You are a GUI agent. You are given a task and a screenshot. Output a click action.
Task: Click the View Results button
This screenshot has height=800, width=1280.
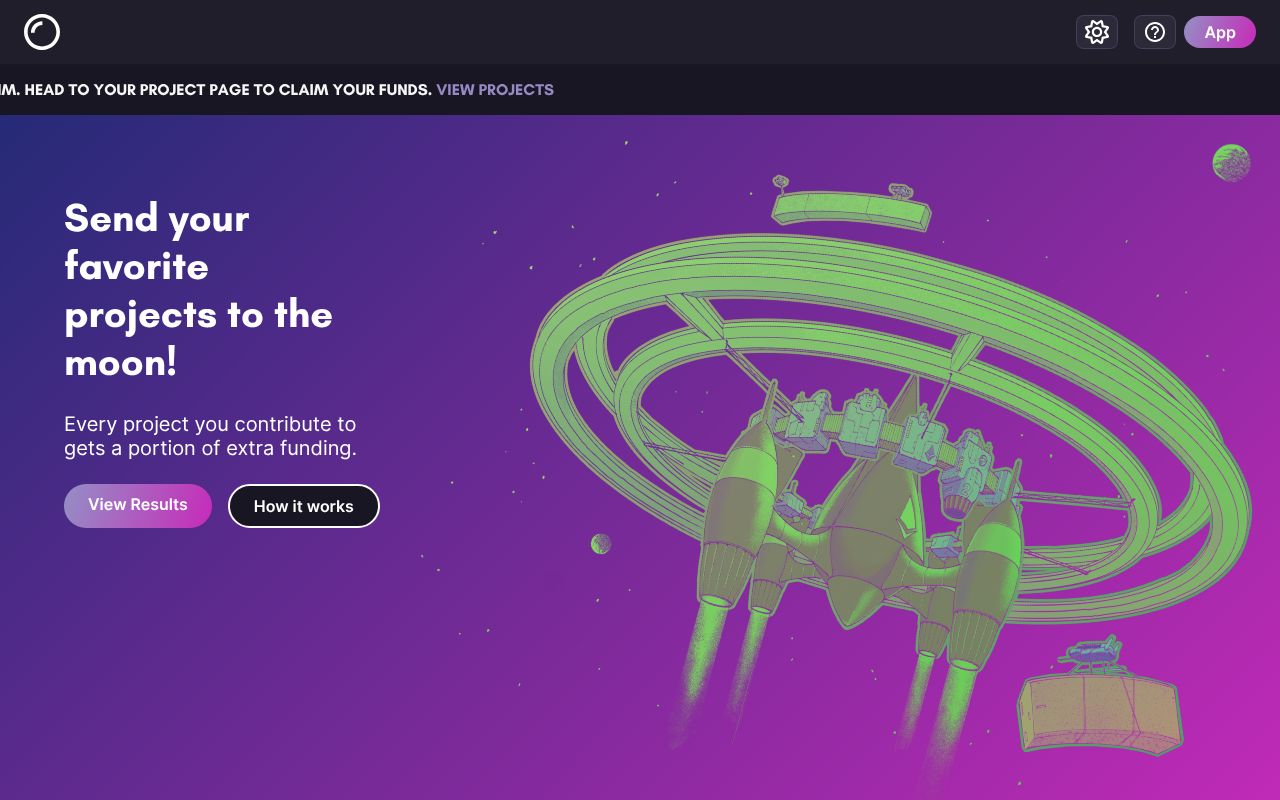click(138, 505)
